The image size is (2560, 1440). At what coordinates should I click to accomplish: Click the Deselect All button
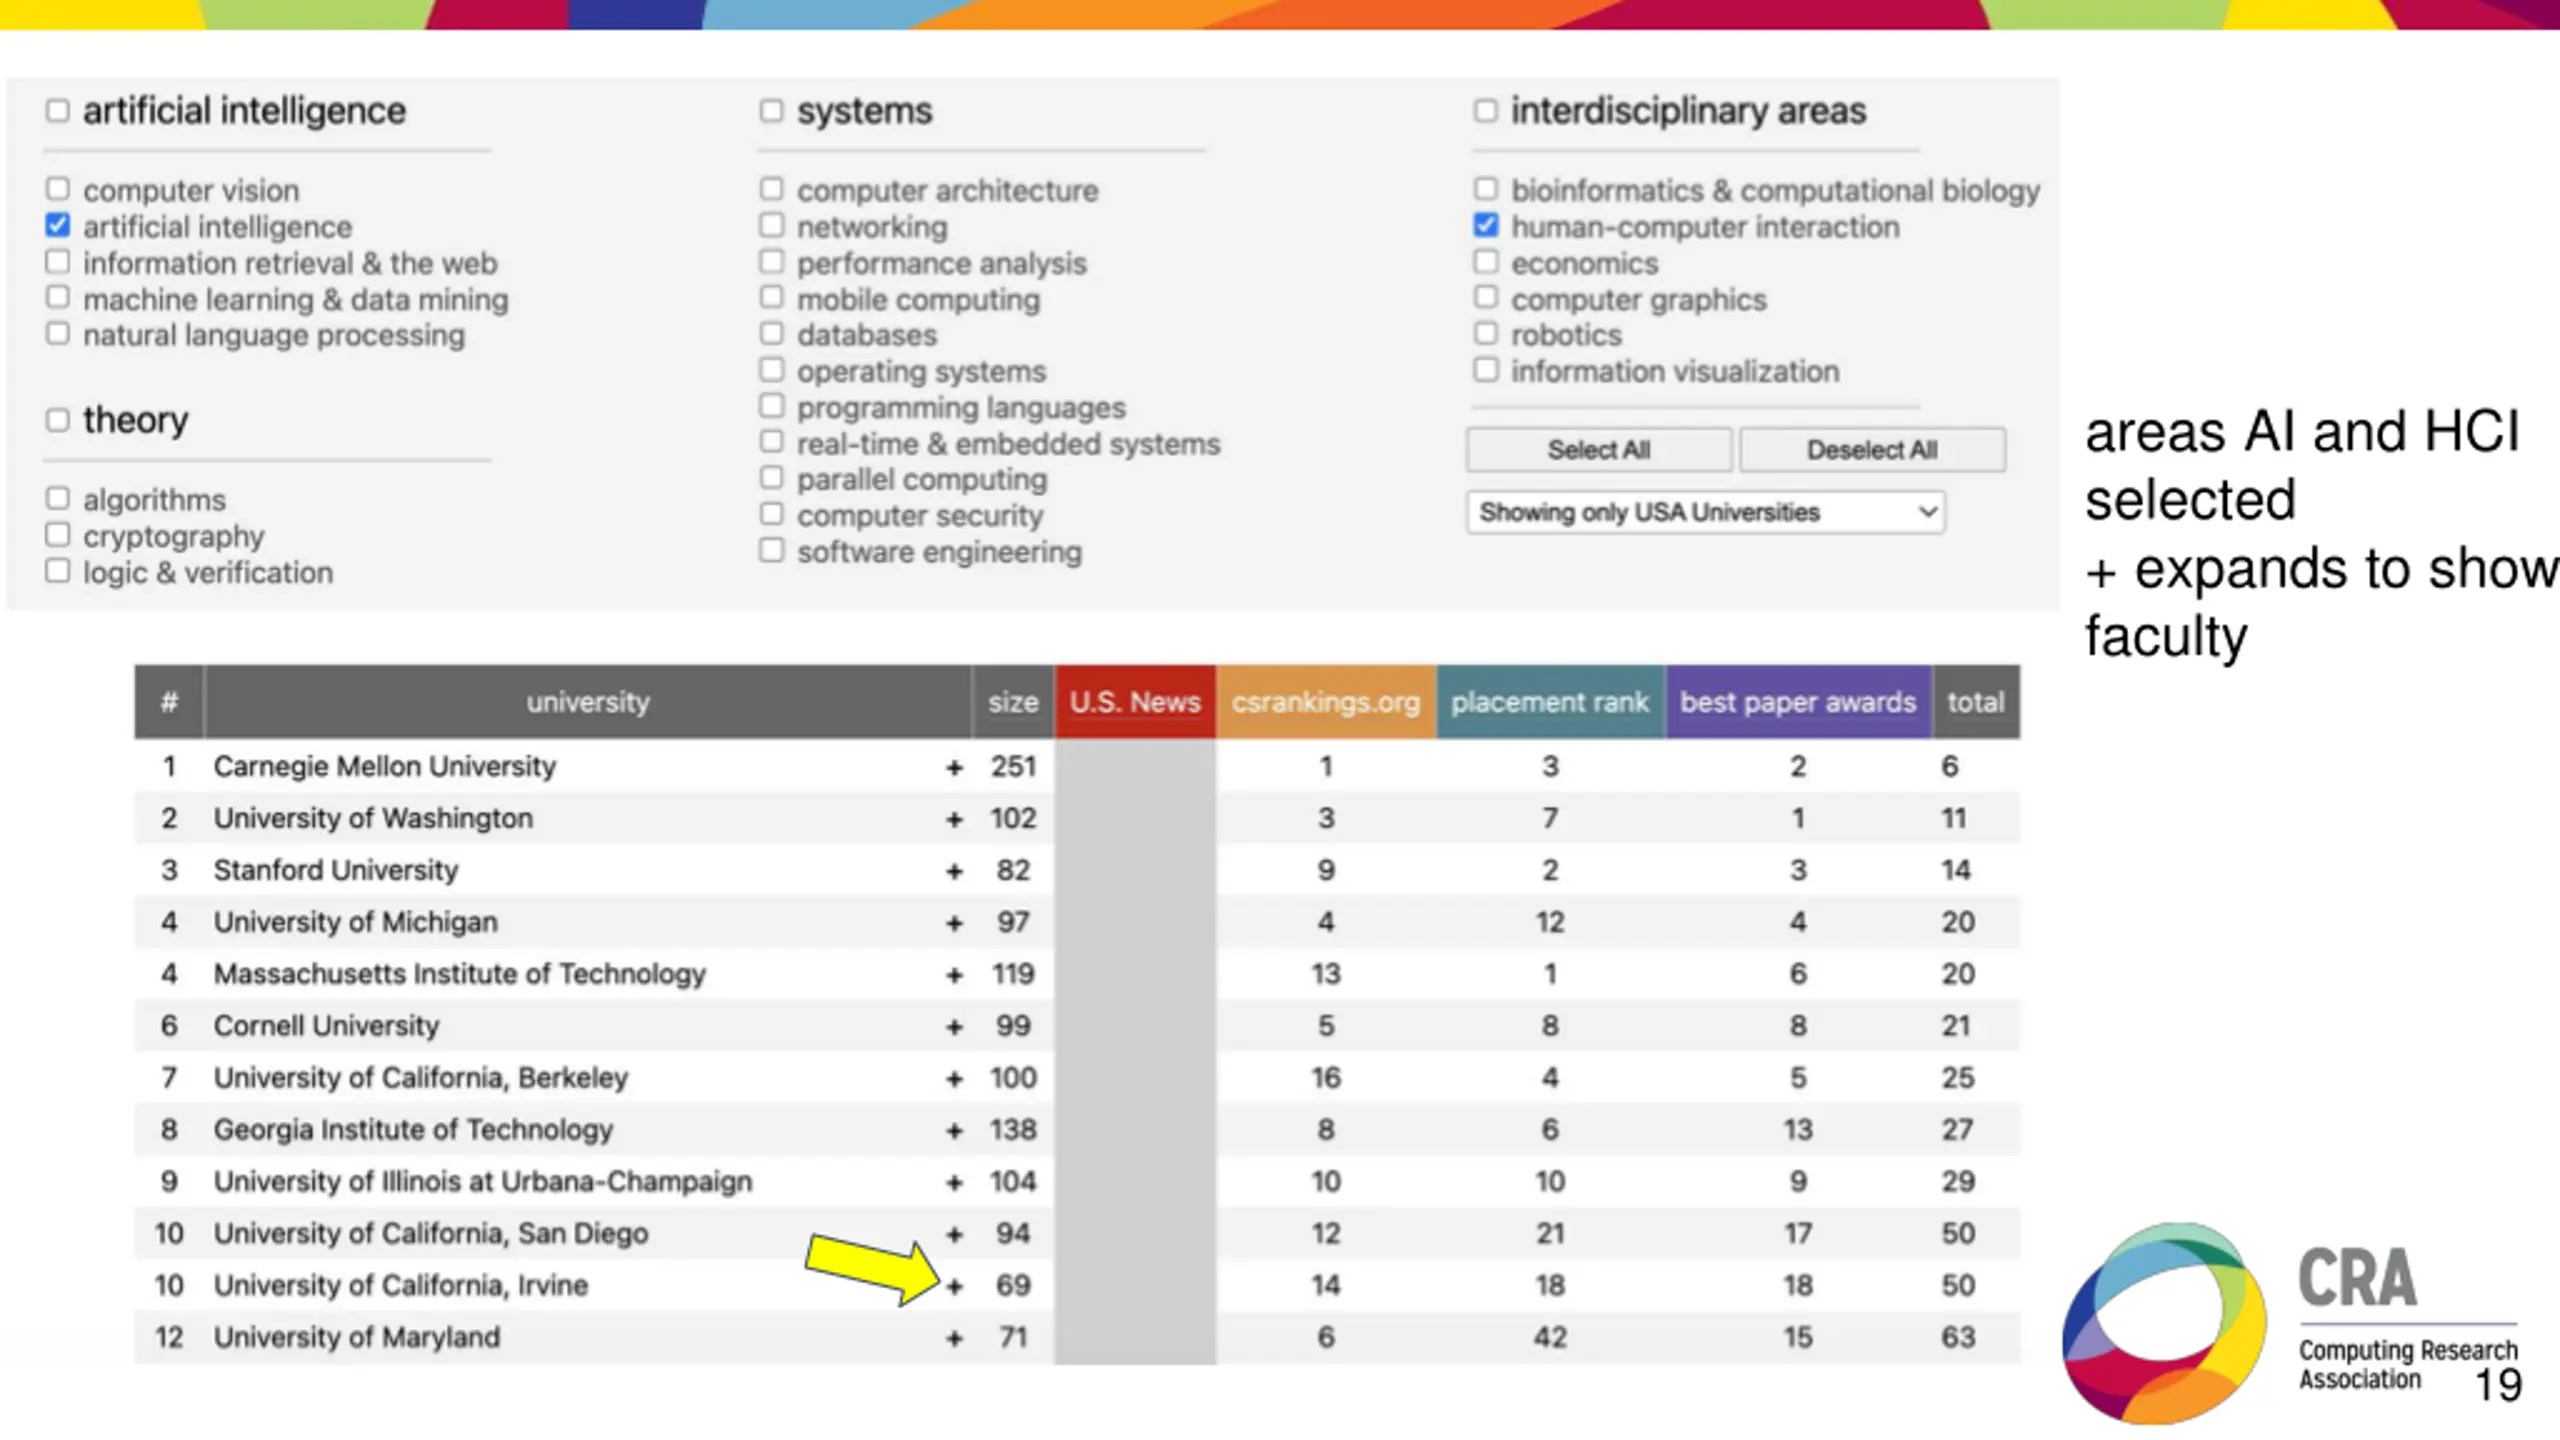pos(1872,450)
